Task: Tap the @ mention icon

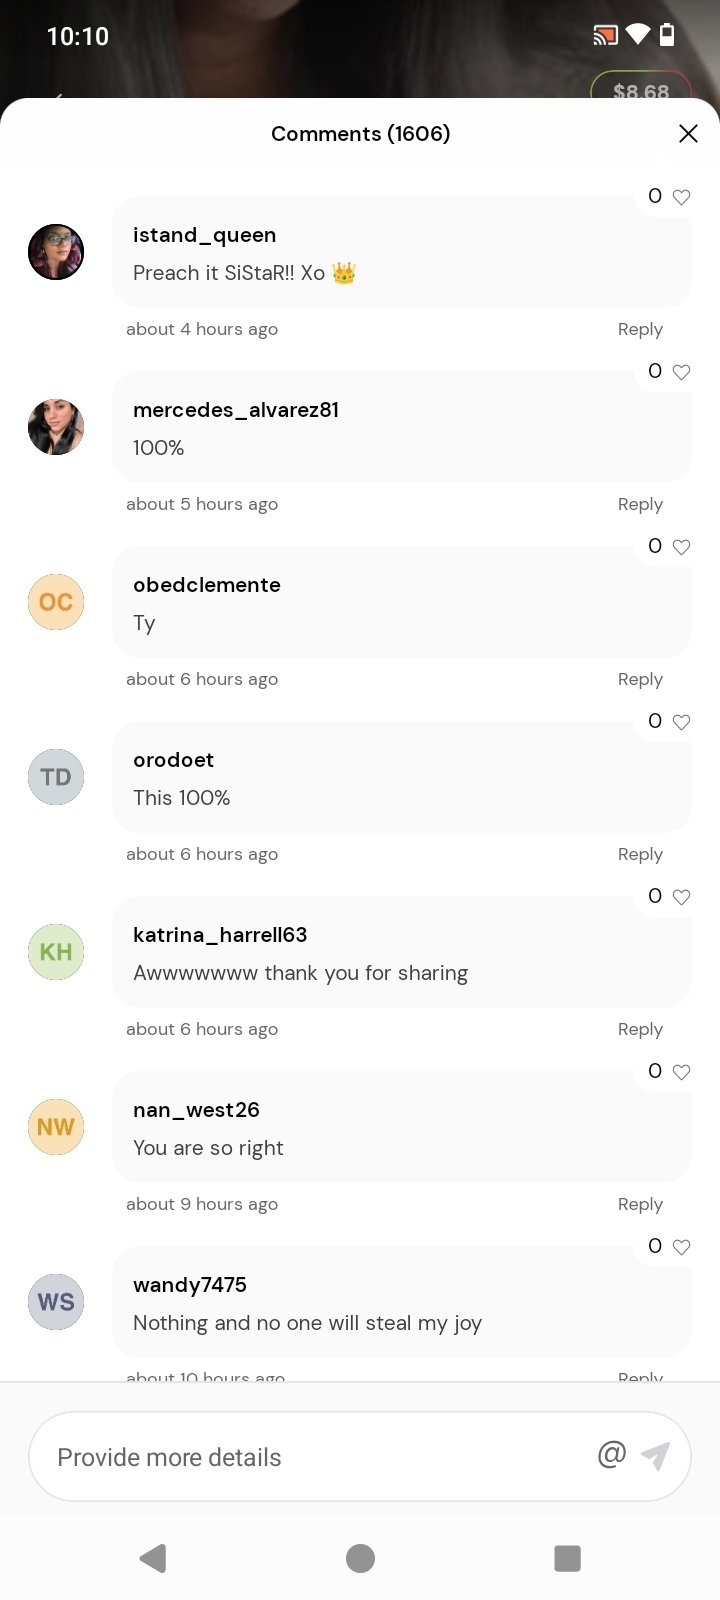Action: click(x=611, y=1454)
